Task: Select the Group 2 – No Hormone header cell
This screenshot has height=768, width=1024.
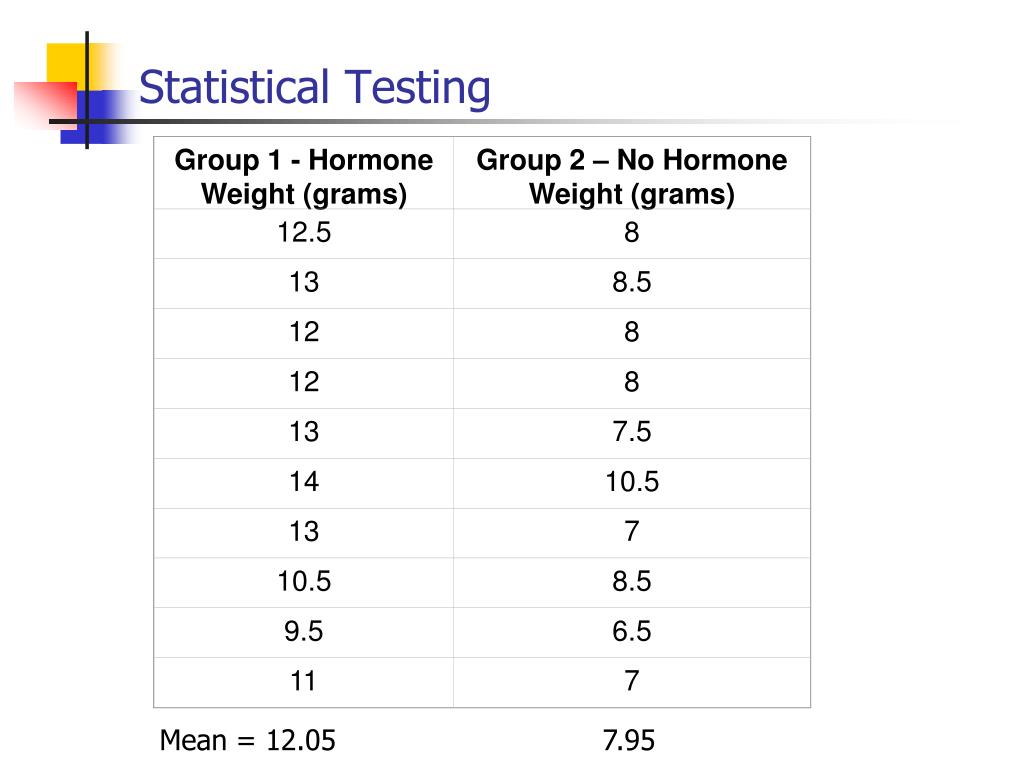Action: click(x=631, y=176)
